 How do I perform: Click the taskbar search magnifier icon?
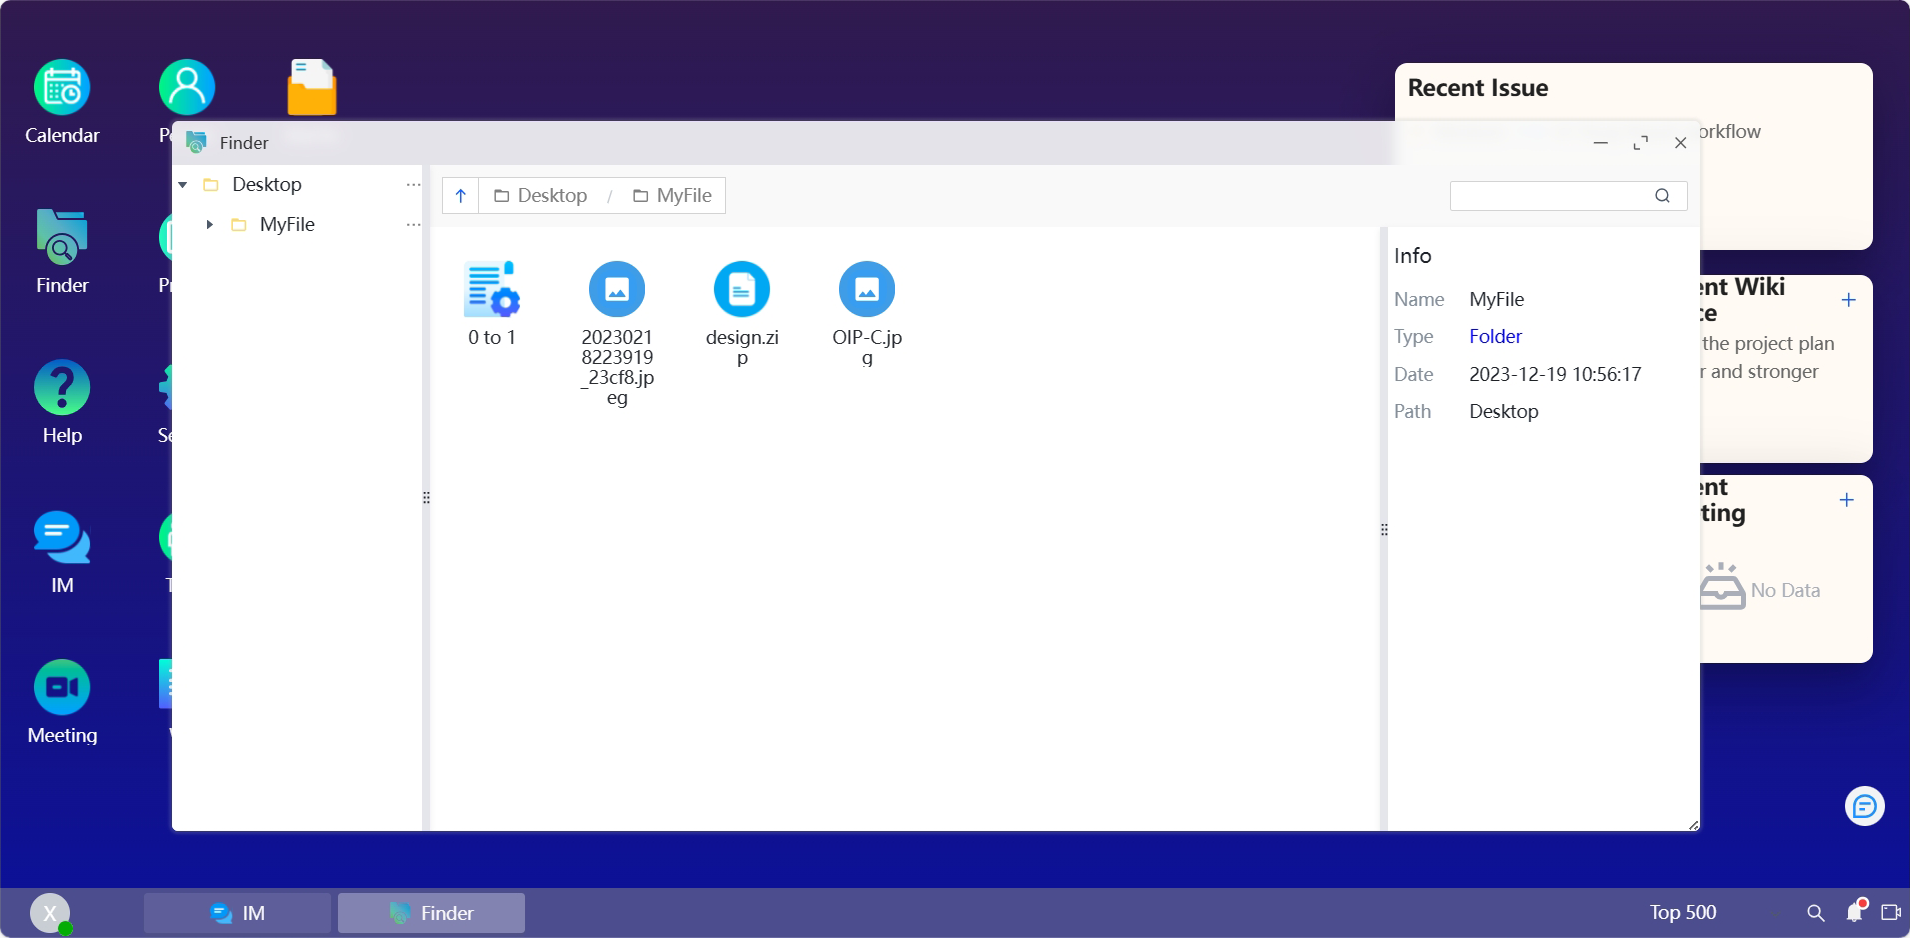click(x=1815, y=912)
